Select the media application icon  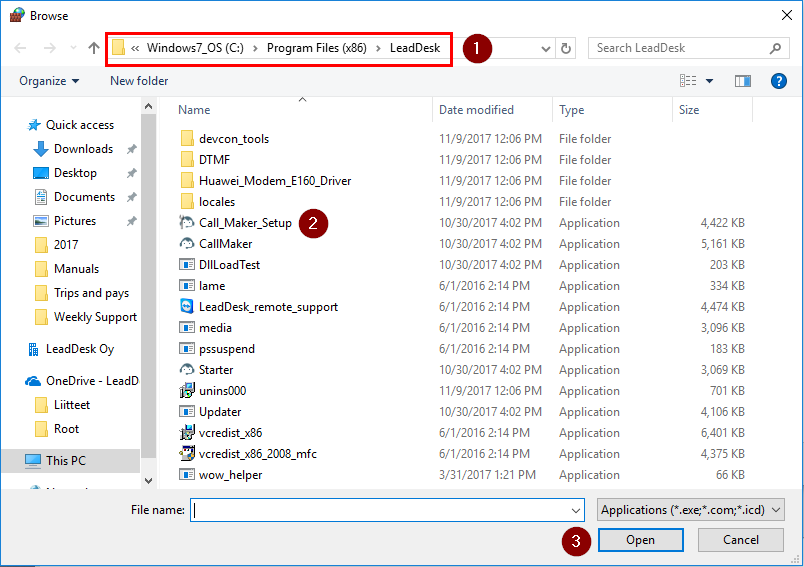[187, 328]
